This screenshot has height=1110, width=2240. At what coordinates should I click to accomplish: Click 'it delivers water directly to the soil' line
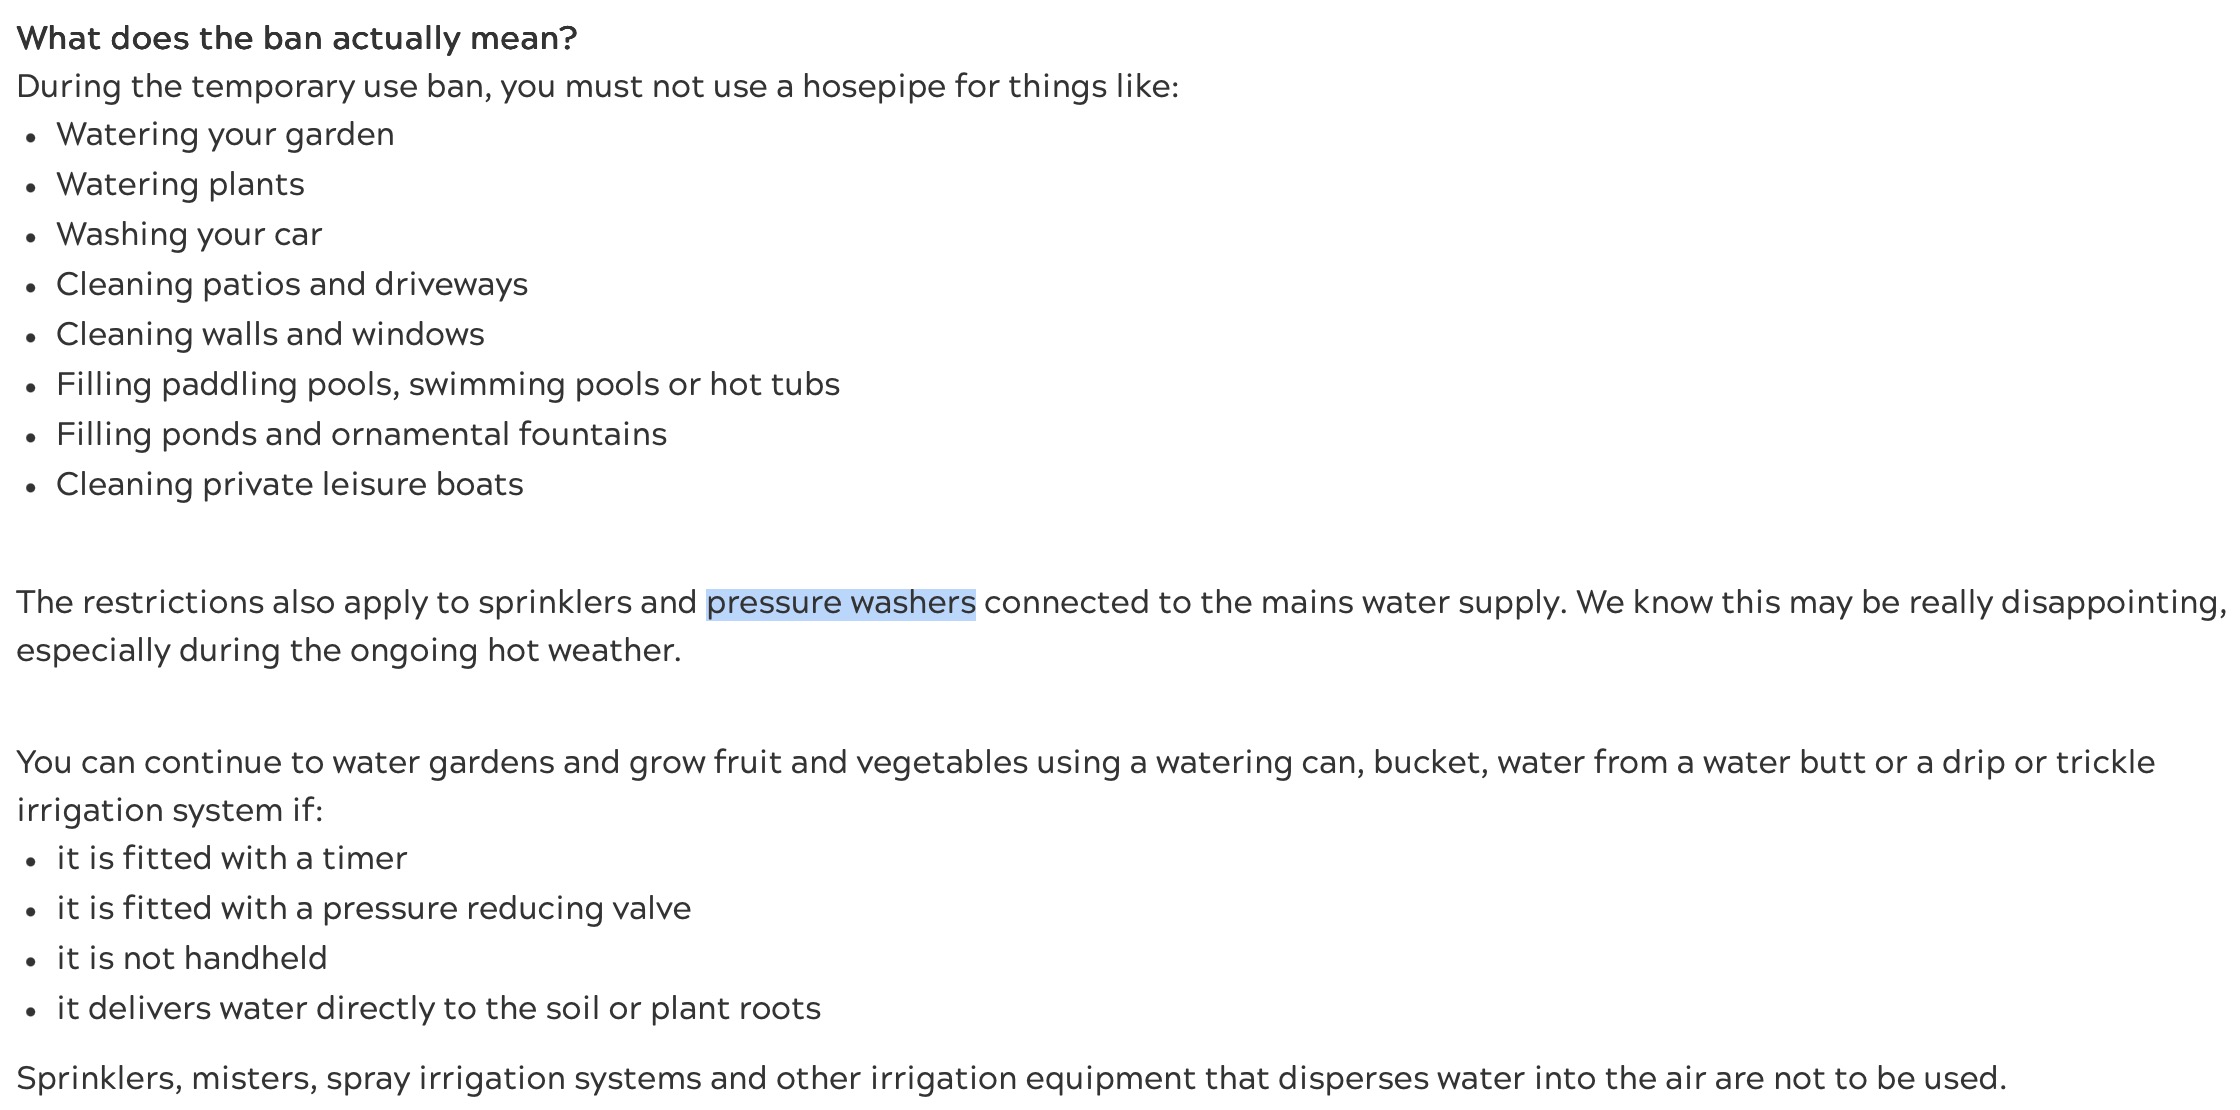coord(438,1008)
